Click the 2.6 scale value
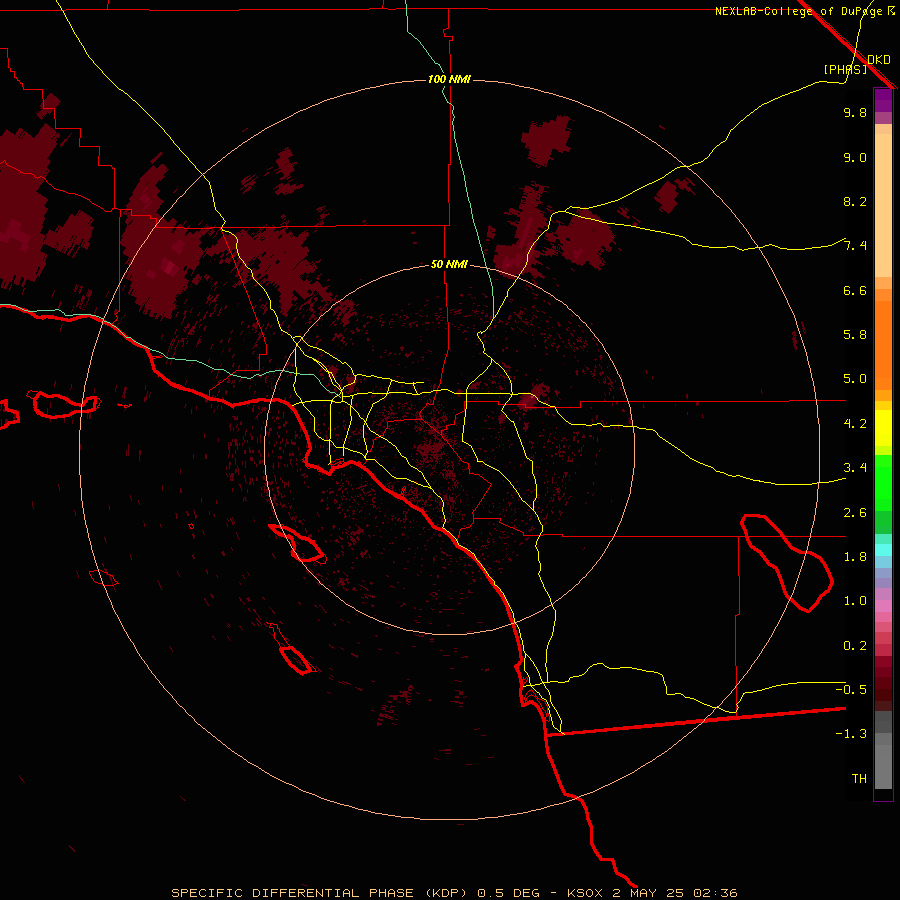This screenshot has height=900, width=900. tap(855, 513)
